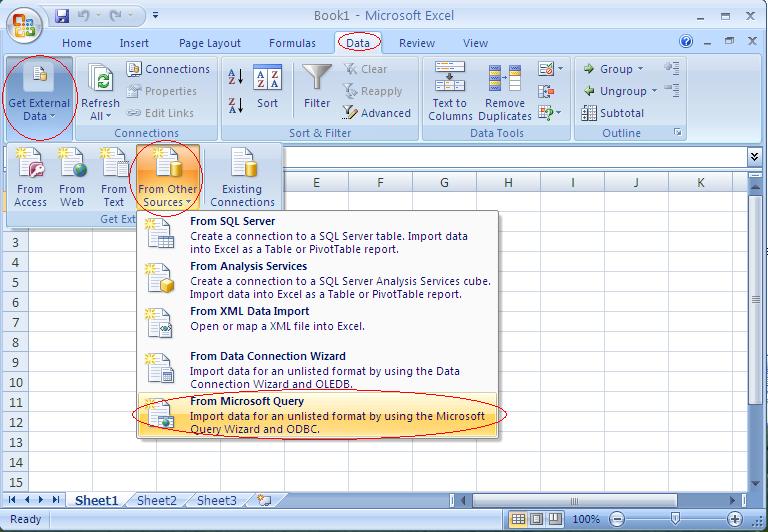Sort Z to A descending

(x=236, y=105)
